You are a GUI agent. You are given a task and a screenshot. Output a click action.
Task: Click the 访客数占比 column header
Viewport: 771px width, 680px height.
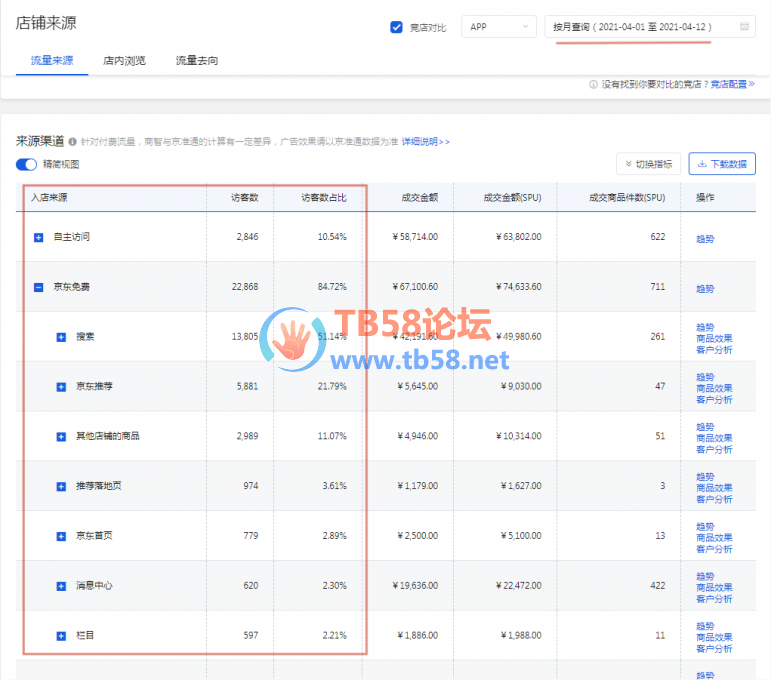(324, 198)
